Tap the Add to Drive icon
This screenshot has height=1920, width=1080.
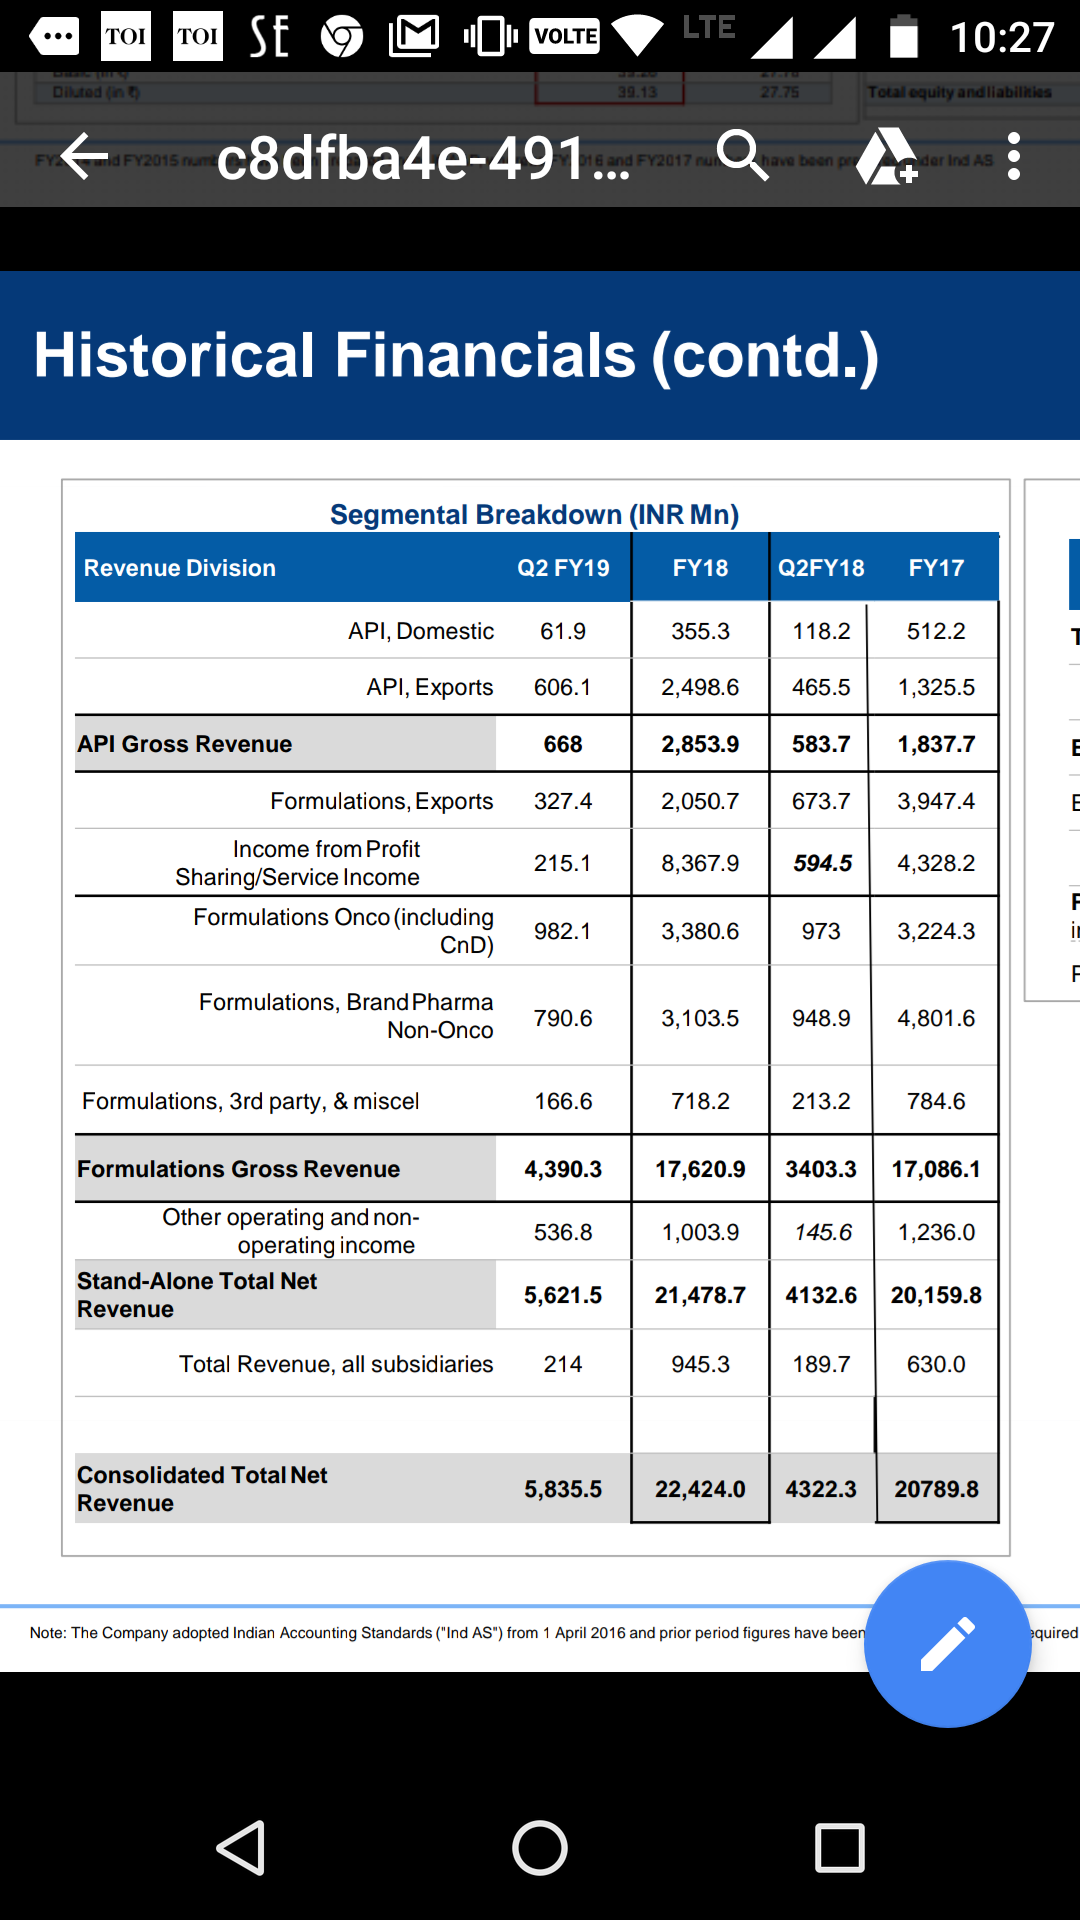tap(886, 157)
